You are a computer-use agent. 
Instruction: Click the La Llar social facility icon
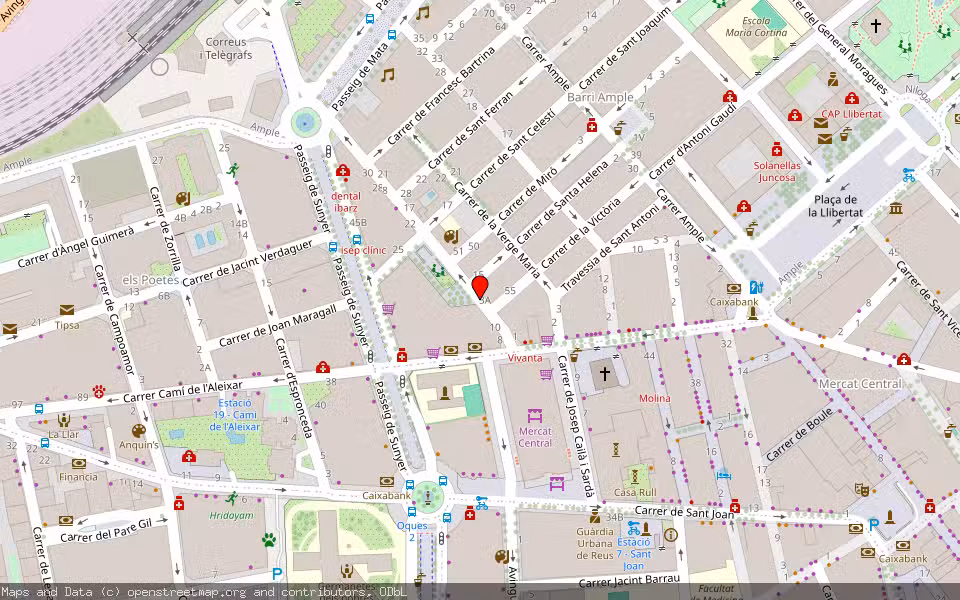point(64,420)
